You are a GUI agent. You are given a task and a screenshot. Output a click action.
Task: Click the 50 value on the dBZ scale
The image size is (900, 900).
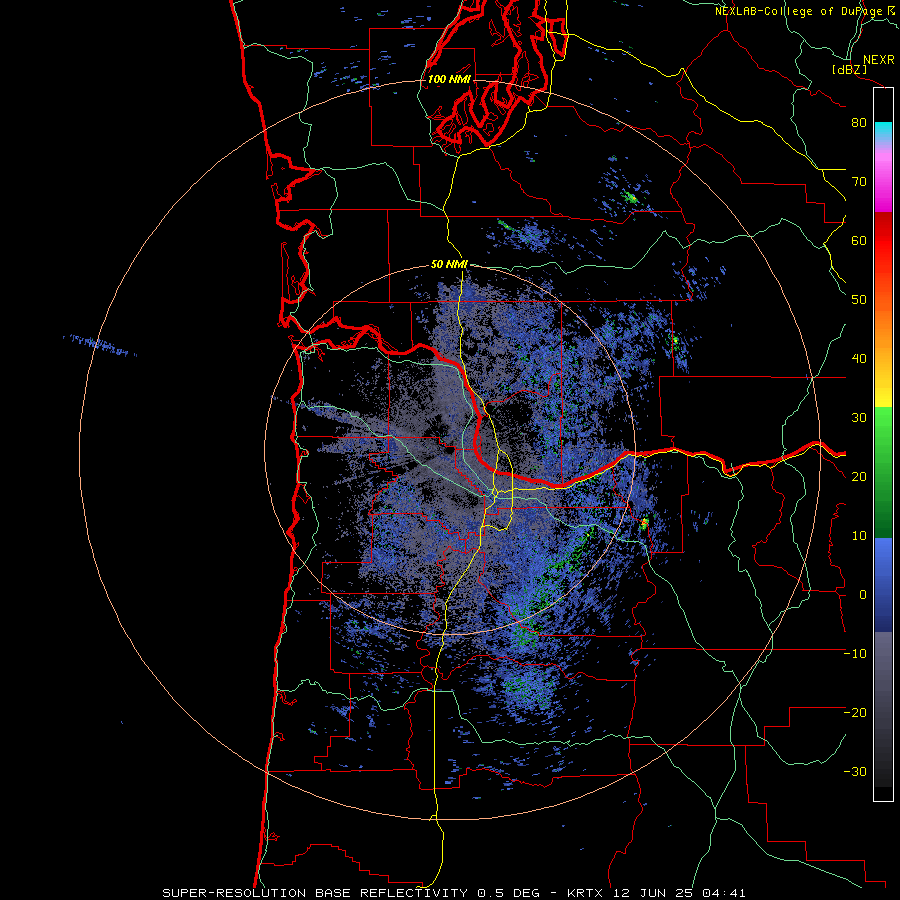(859, 300)
